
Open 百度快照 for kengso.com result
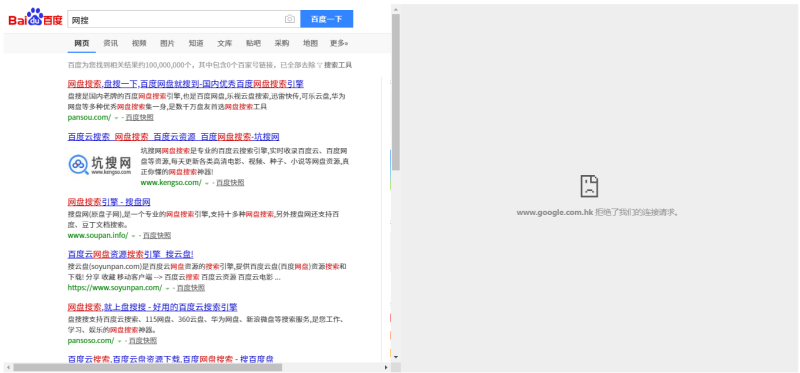point(230,183)
